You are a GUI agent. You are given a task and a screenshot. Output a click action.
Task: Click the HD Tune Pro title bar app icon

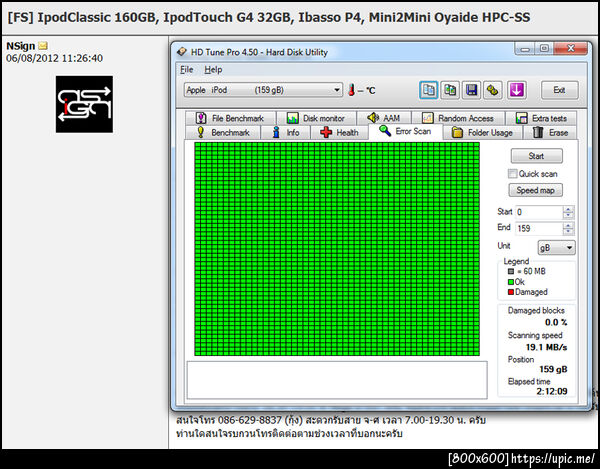click(182, 52)
